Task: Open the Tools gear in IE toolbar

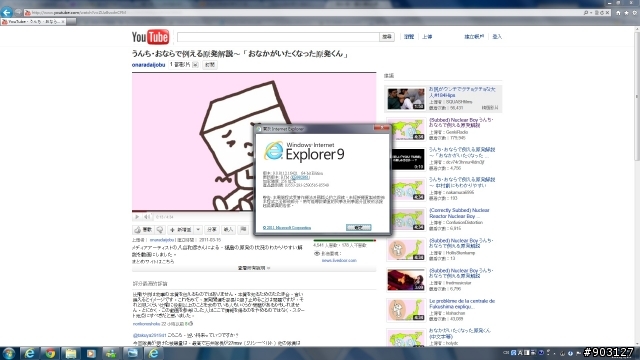Action: pyautogui.click(x=634, y=13)
